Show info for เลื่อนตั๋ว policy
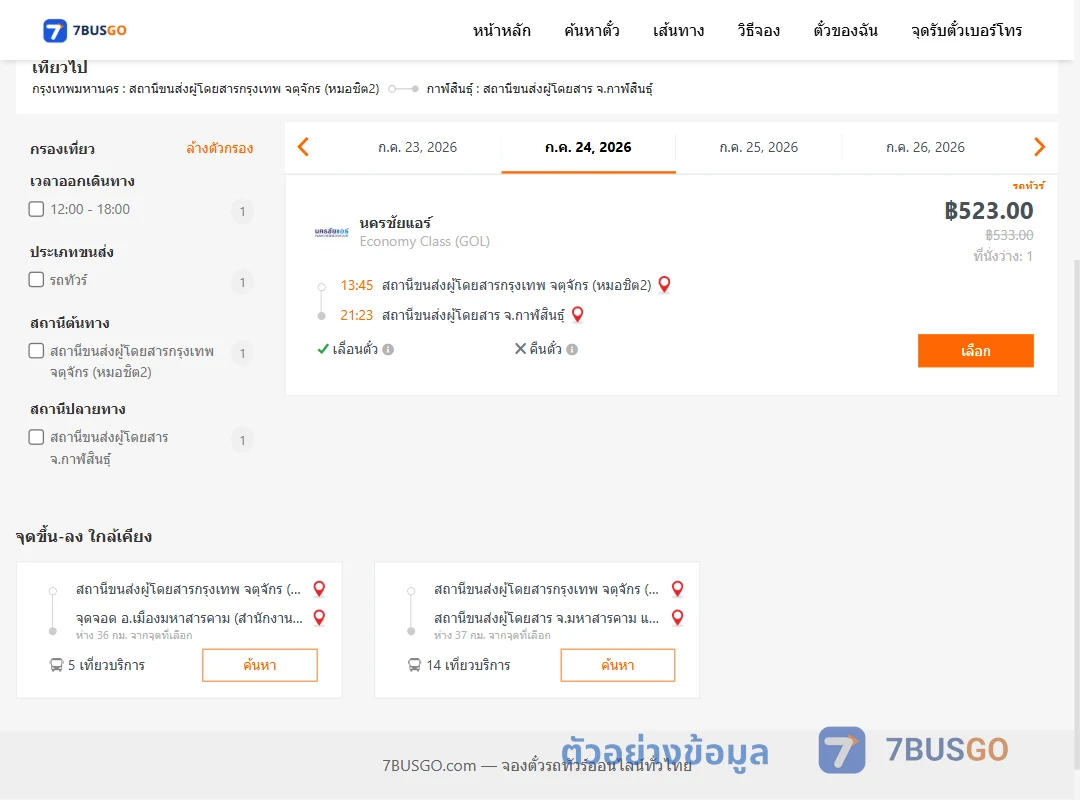The width and height of the screenshot is (1080, 800). click(x=388, y=349)
